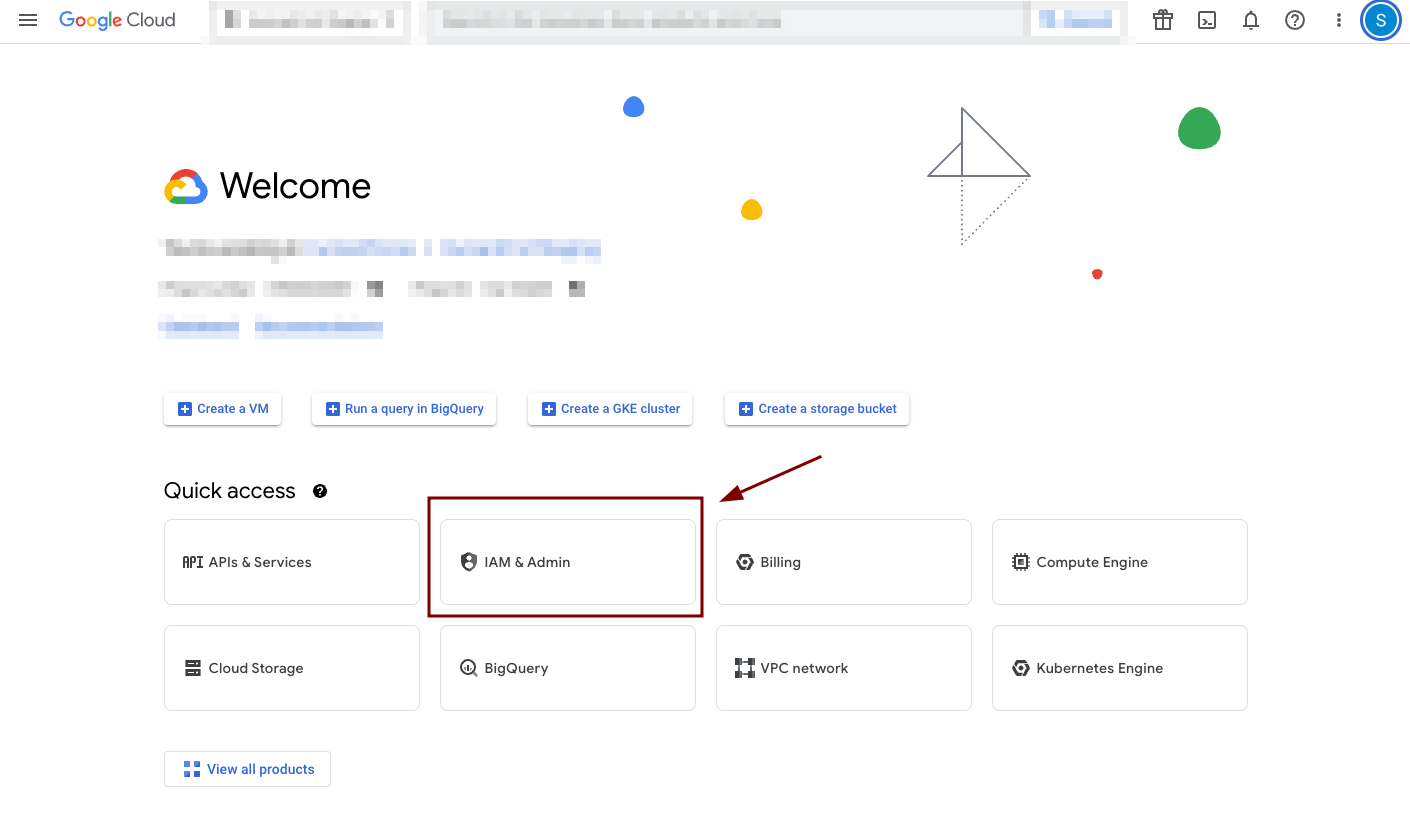The image size is (1410, 821).
Task: Click the Quick access help icon
Action: [320, 491]
